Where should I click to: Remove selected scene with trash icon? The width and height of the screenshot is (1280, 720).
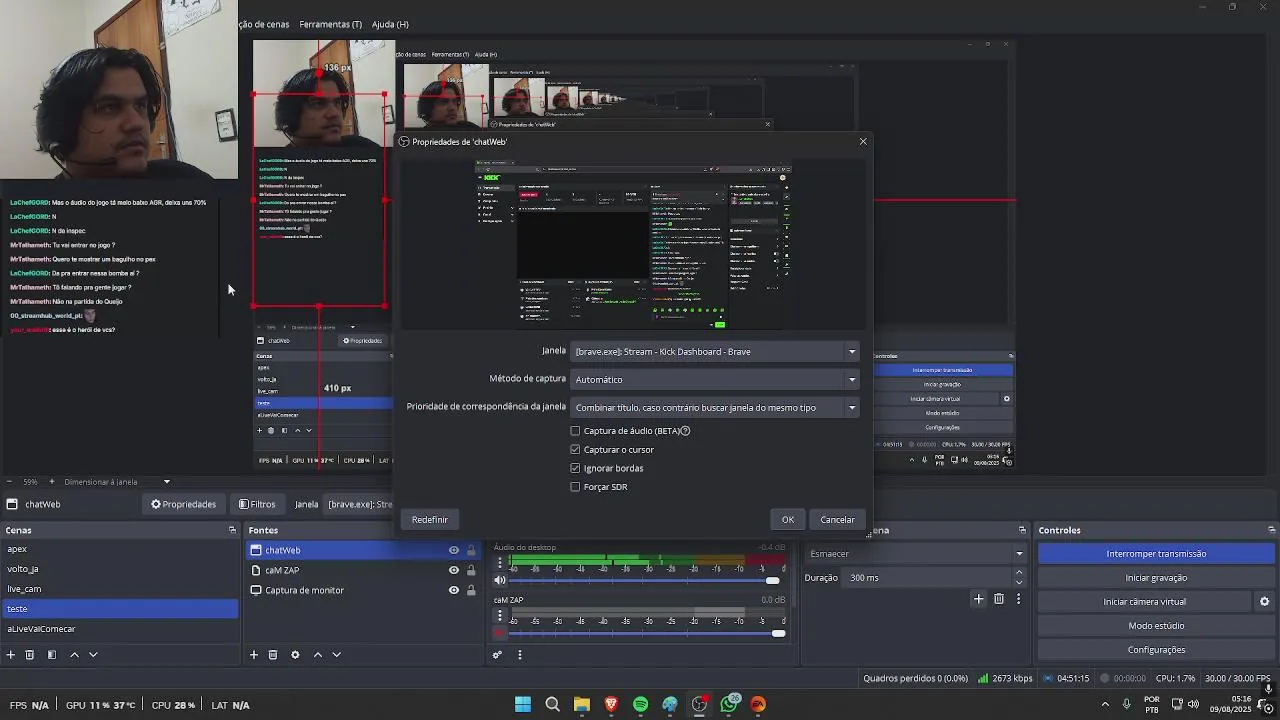tap(30, 655)
